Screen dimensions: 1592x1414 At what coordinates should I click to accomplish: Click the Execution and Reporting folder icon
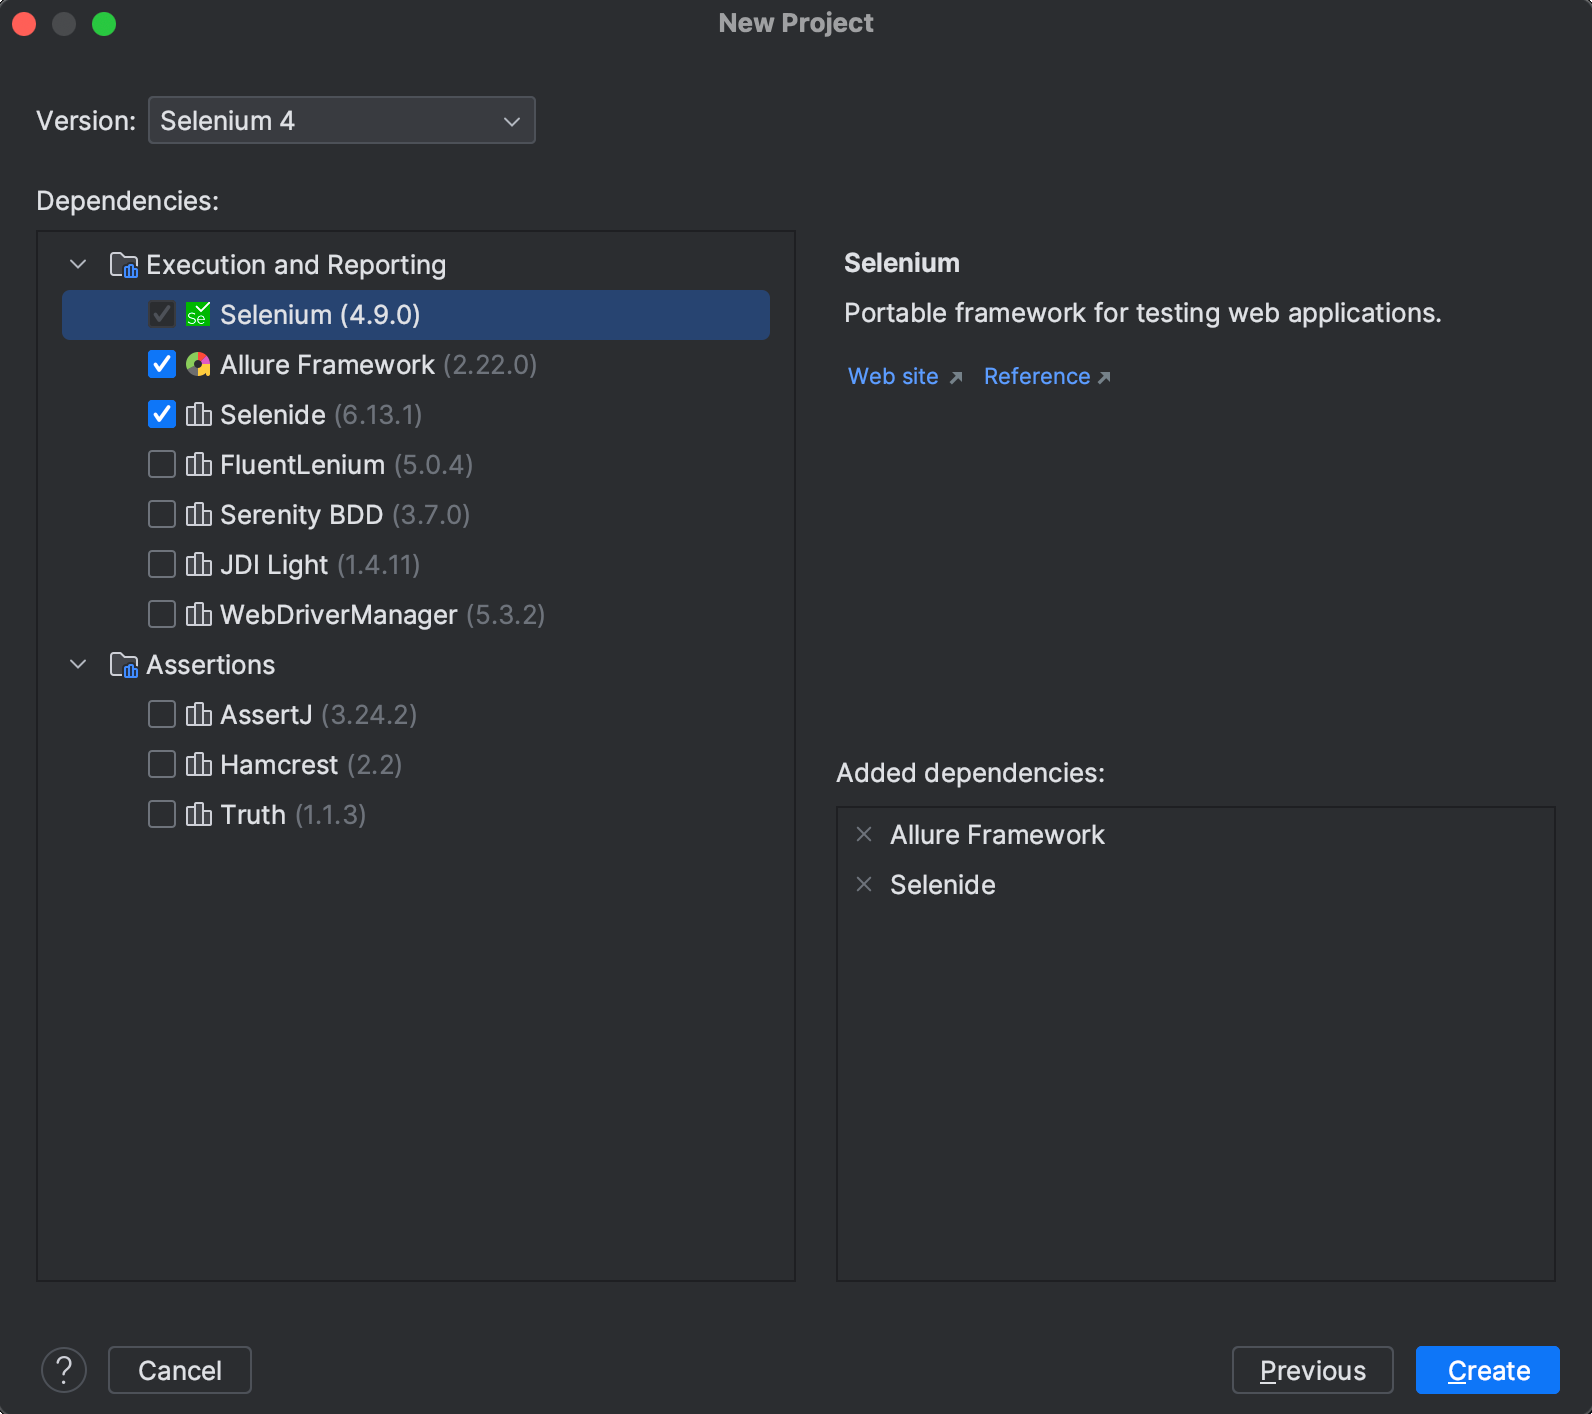(x=123, y=265)
